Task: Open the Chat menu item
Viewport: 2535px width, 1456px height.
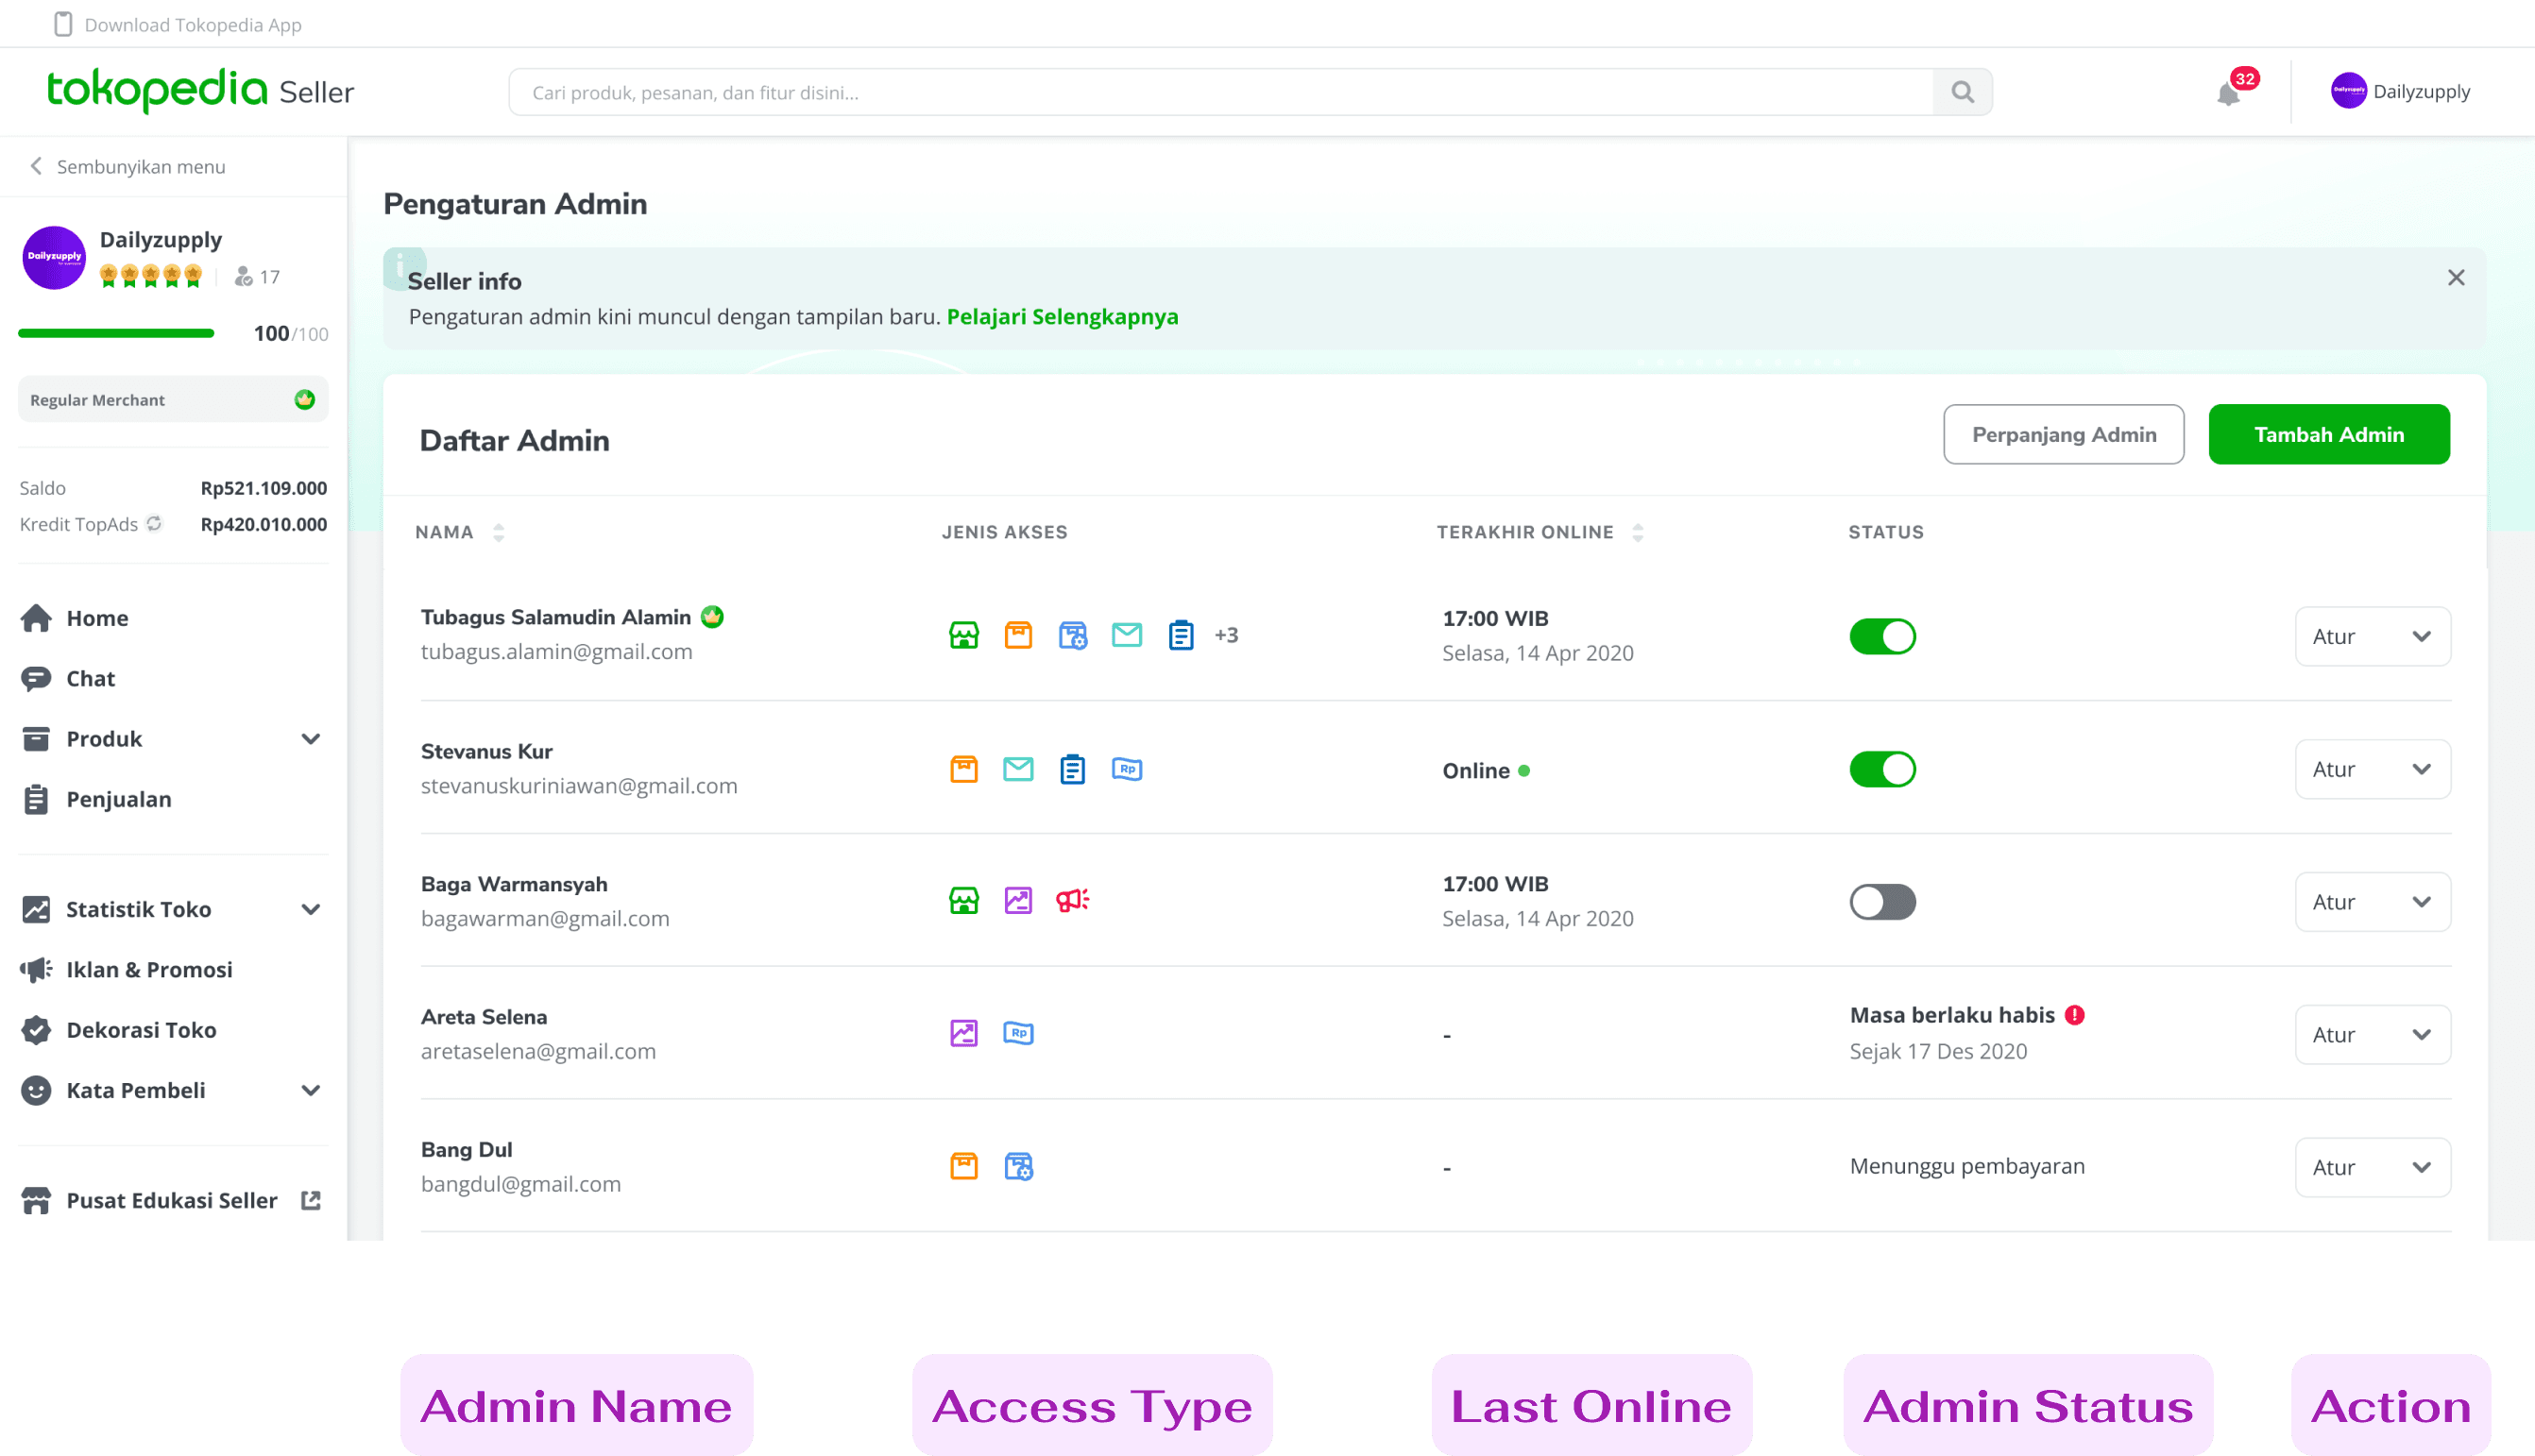Action: click(90, 679)
